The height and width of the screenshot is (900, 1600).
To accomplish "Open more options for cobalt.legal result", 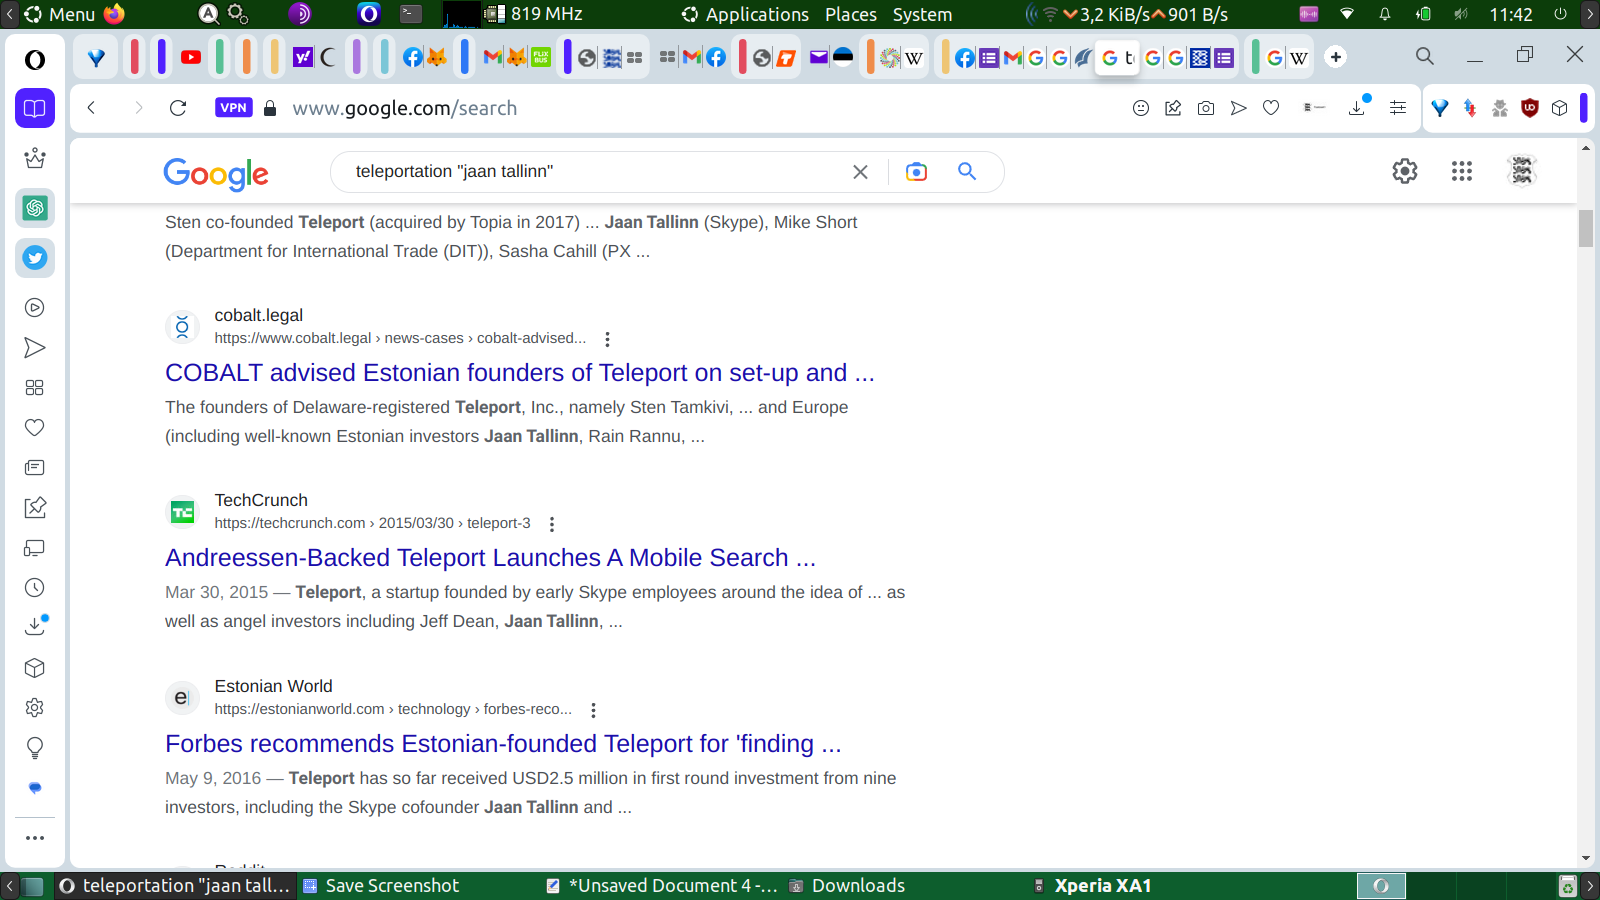I will (x=607, y=339).
